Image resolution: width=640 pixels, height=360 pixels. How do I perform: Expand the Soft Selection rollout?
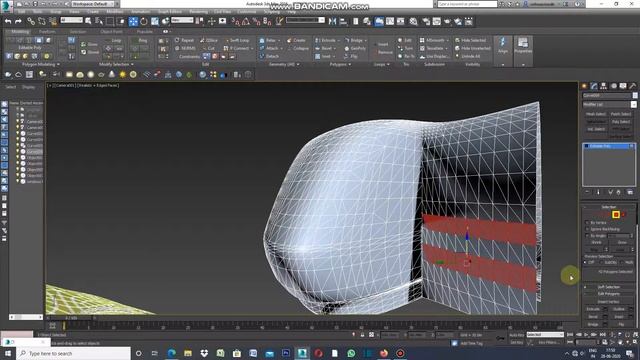pos(609,287)
